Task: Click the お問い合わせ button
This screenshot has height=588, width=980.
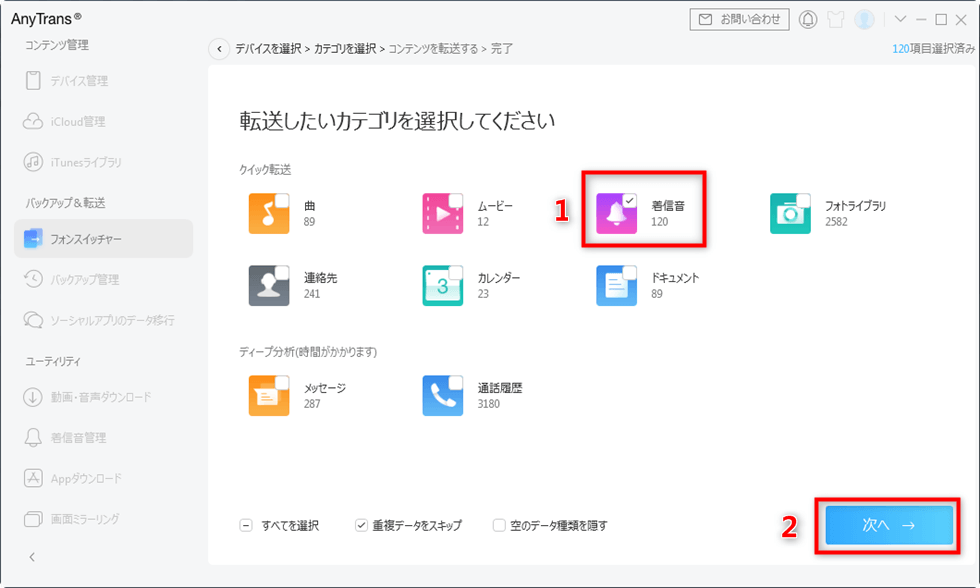Action: tap(739, 19)
